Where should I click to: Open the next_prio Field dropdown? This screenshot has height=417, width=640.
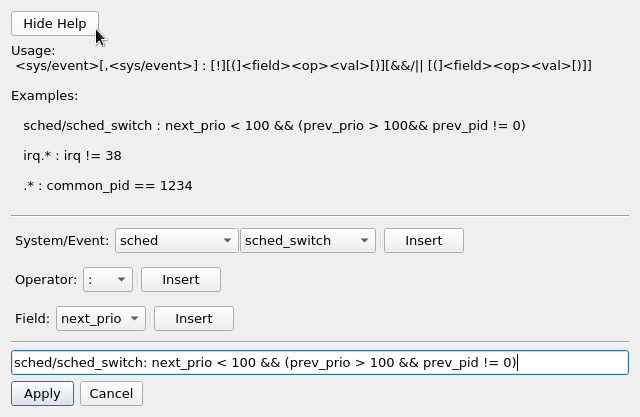(101, 319)
